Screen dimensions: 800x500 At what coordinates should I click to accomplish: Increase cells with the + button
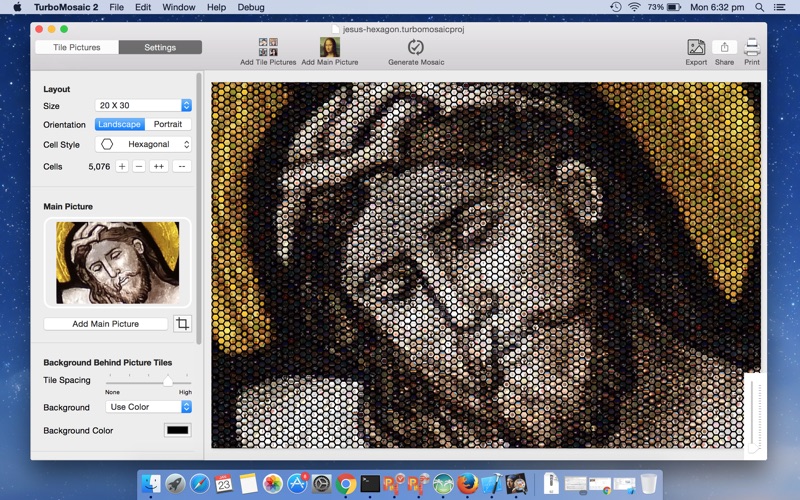tap(122, 166)
